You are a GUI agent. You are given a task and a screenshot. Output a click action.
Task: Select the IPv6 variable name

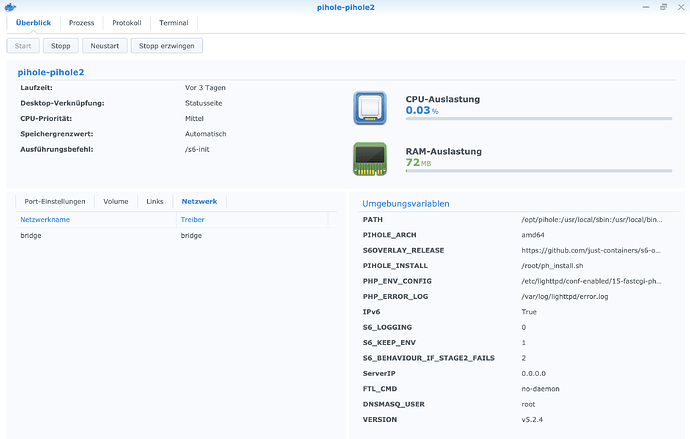coord(371,312)
